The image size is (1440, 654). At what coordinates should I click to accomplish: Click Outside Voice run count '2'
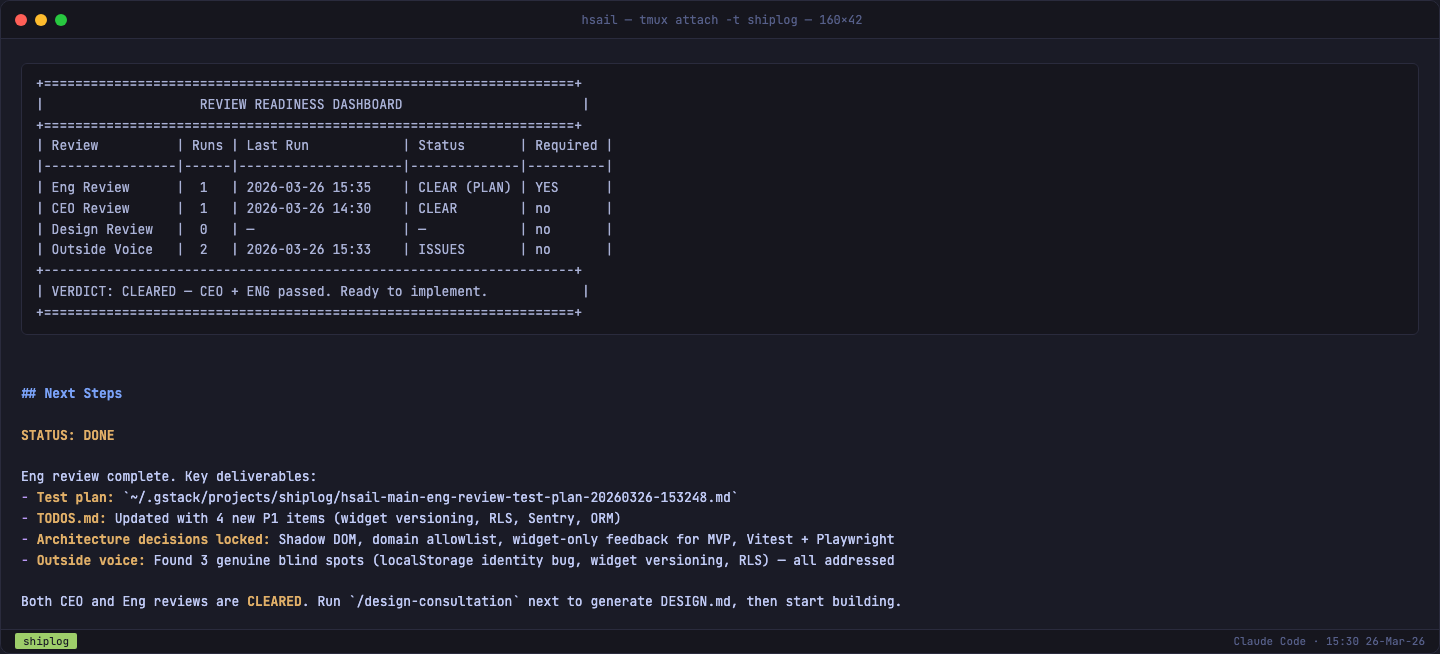(204, 250)
